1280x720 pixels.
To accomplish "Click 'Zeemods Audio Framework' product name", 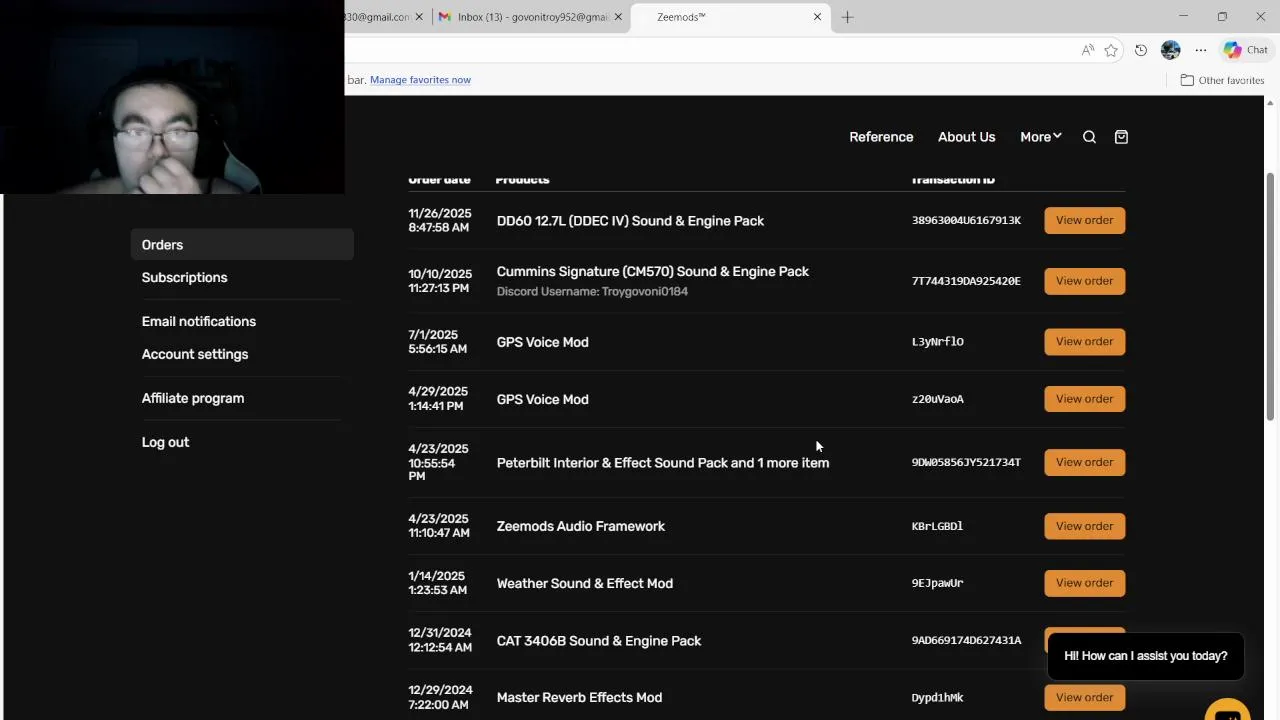I will tap(581, 526).
